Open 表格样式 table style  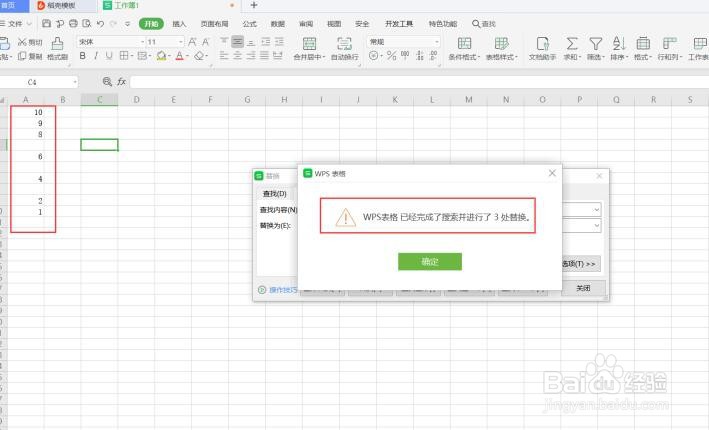point(501,49)
